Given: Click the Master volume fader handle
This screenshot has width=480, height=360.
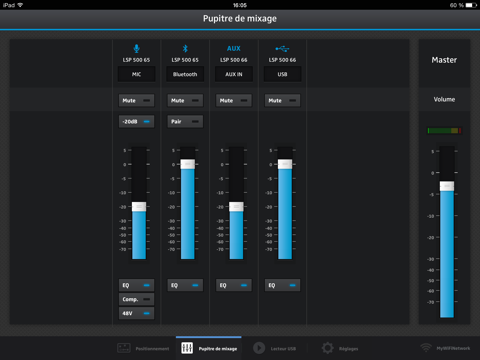Looking at the screenshot, I should (x=447, y=186).
